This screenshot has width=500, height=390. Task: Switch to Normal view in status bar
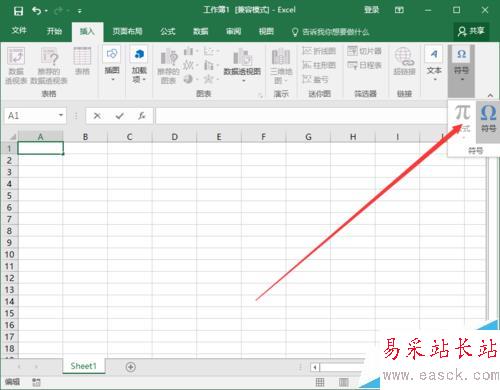tap(320, 382)
